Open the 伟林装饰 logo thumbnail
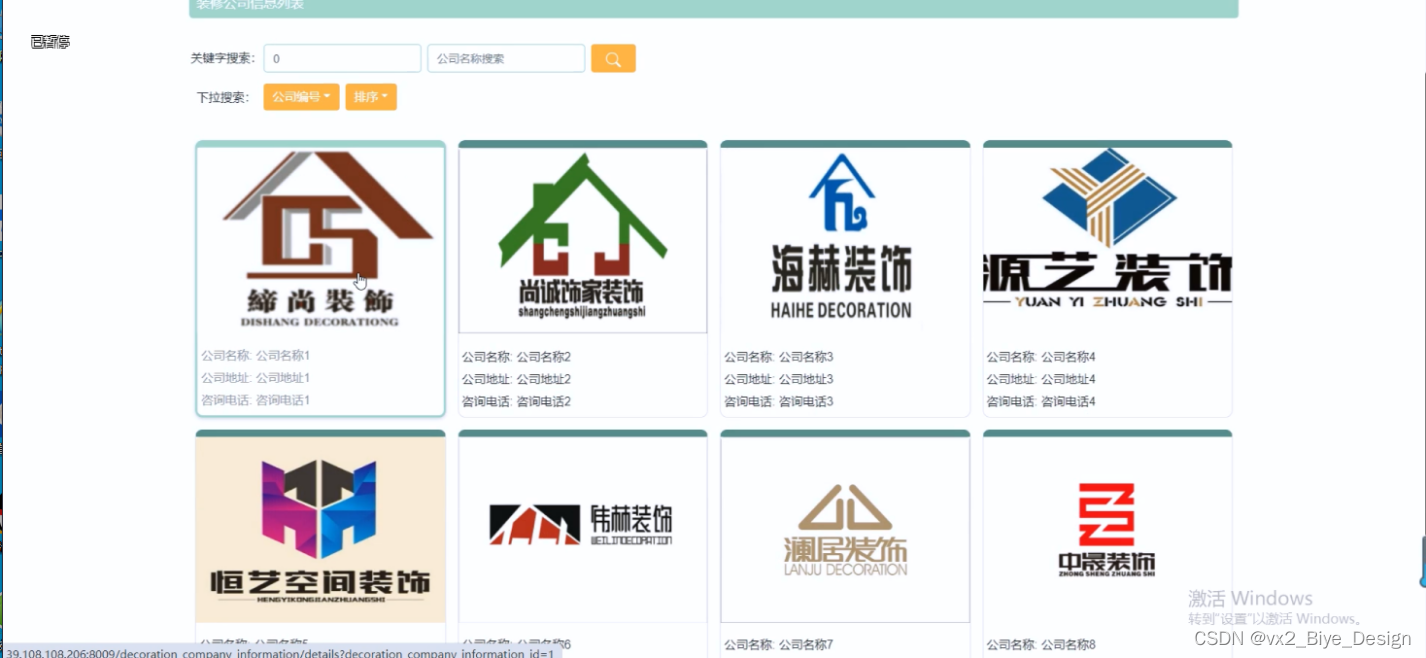Screen dimensions: 1426x658 coord(583,530)
